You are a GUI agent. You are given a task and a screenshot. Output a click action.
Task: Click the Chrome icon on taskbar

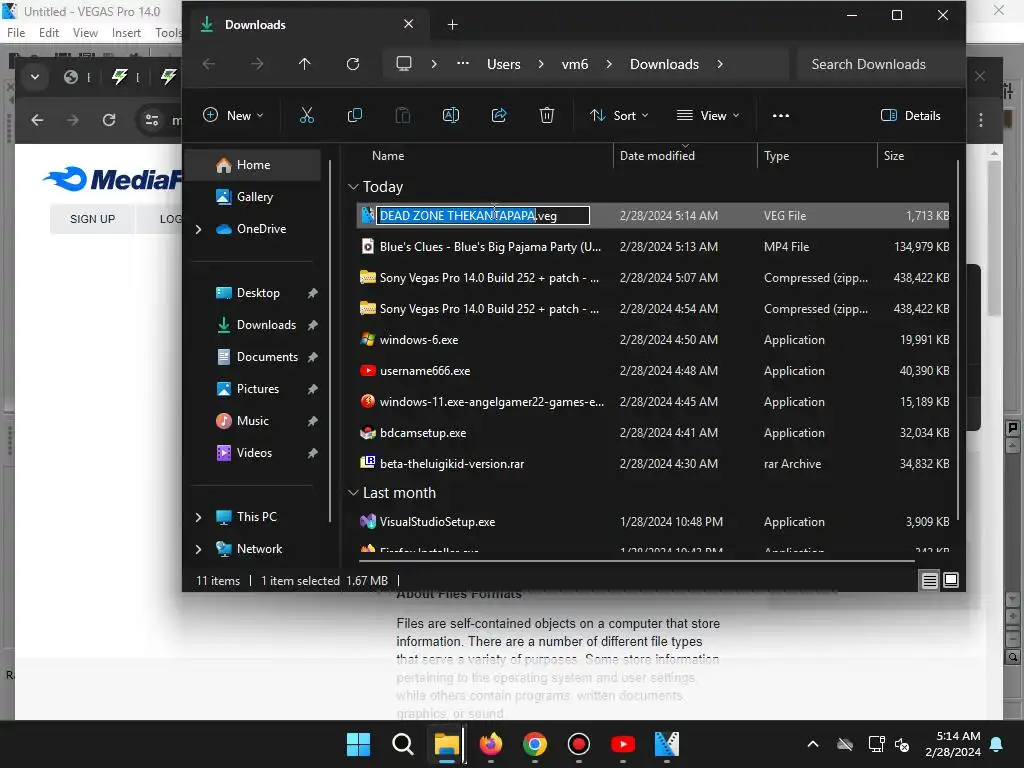pos(534,744)
